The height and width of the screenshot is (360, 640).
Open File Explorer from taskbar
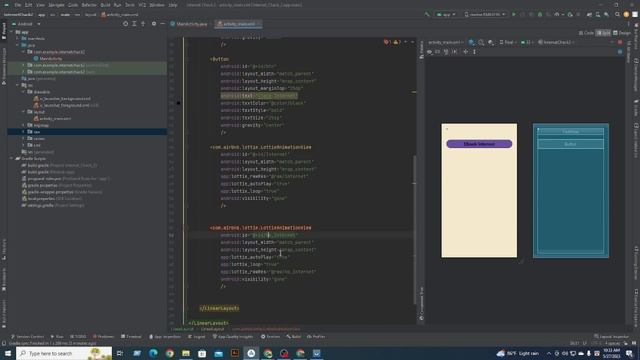[x=186, y=353]
